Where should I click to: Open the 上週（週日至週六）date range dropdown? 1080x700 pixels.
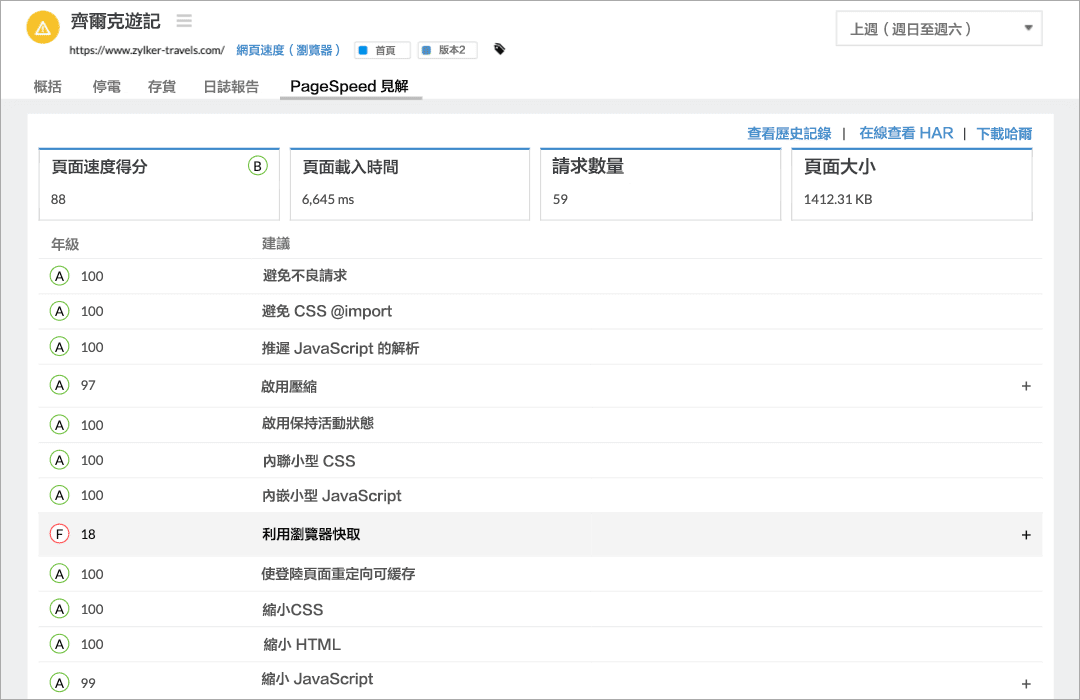coord(938,29)
